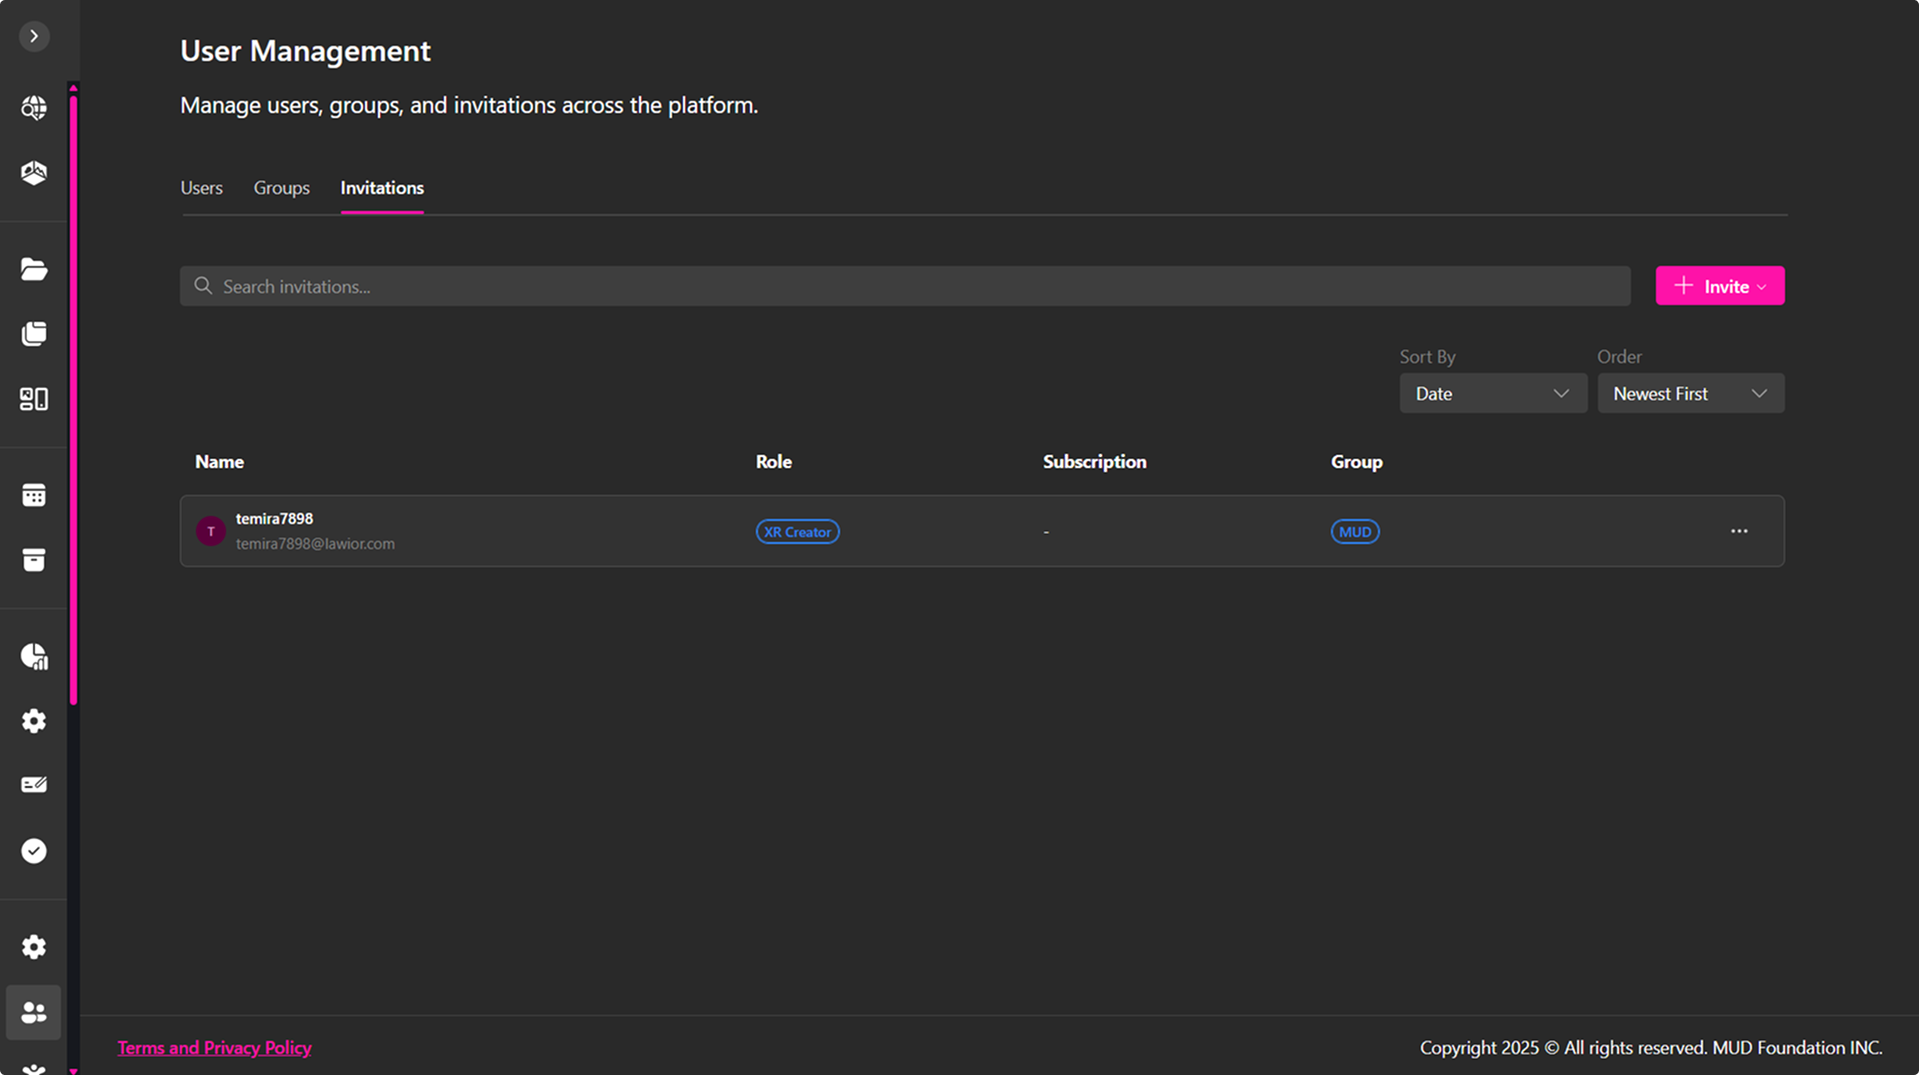Open the Sort By Date dropdown
1919x1075 pixels.
pos(1492,394)
